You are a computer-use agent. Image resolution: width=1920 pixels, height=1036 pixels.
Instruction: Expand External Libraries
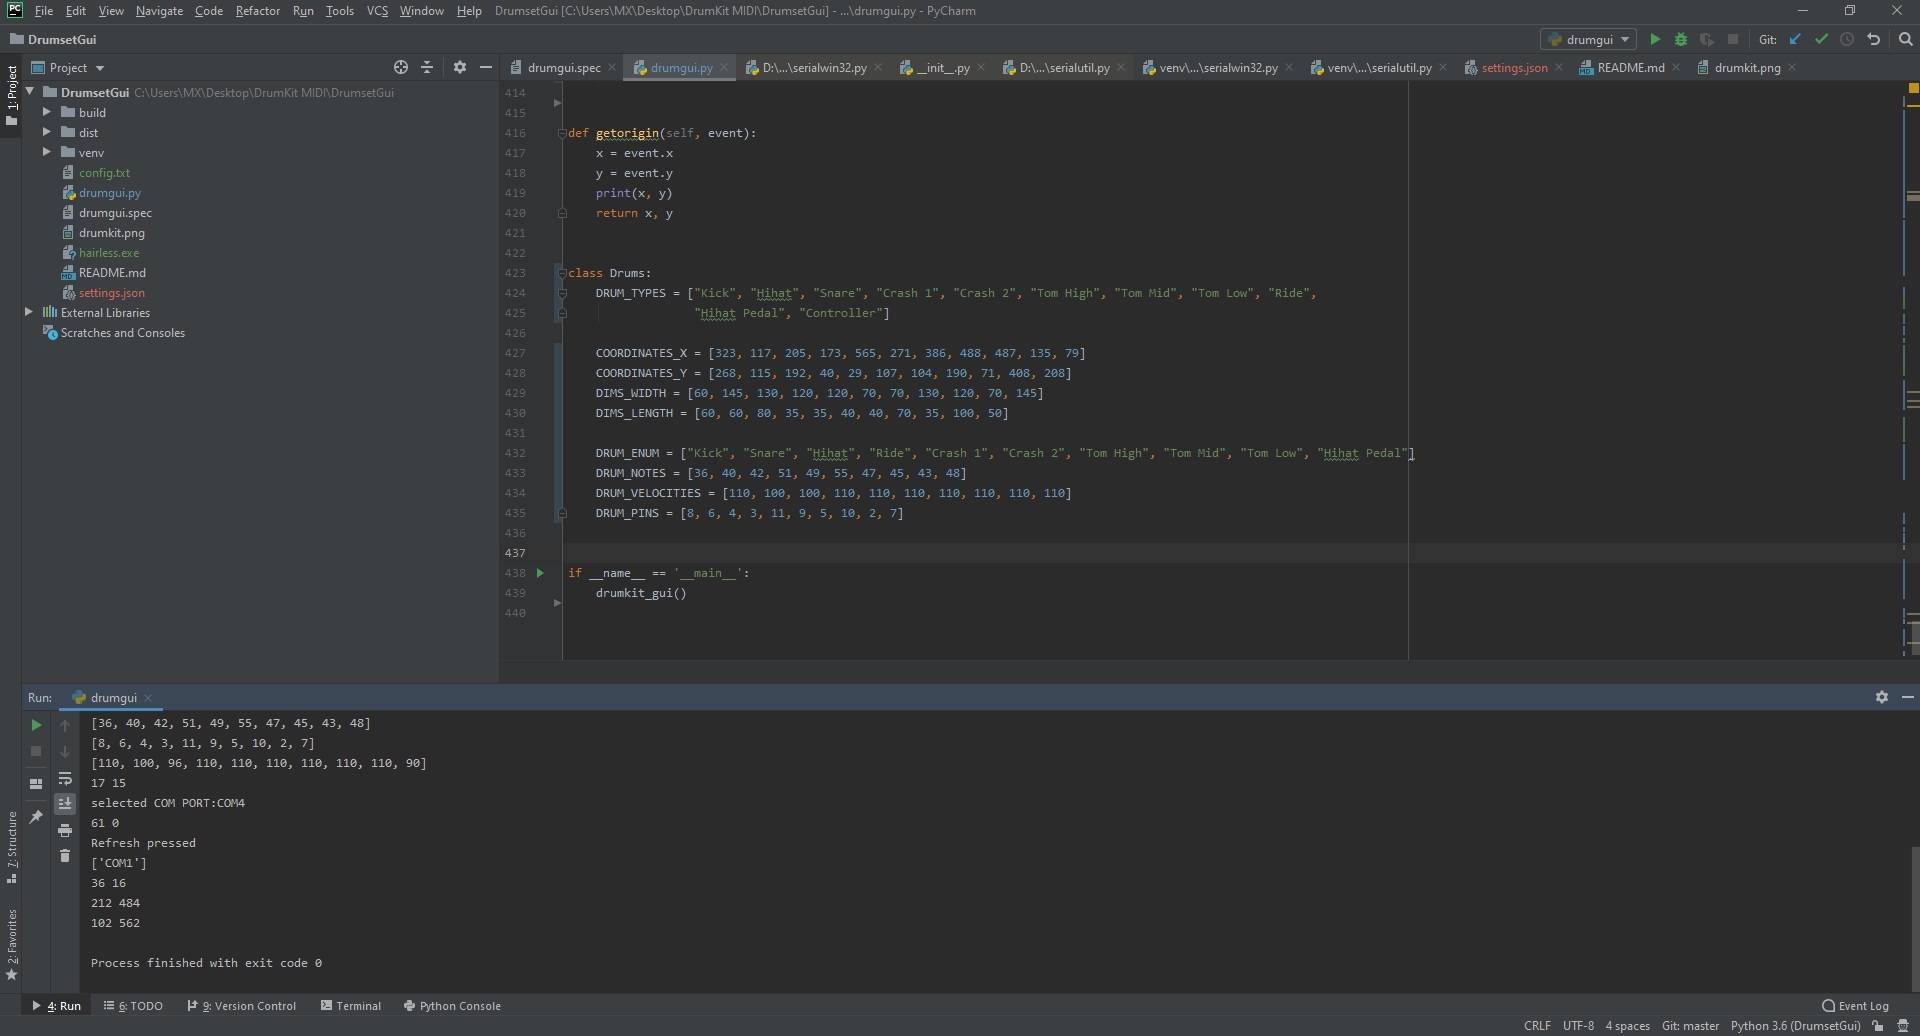coord(29,312)
